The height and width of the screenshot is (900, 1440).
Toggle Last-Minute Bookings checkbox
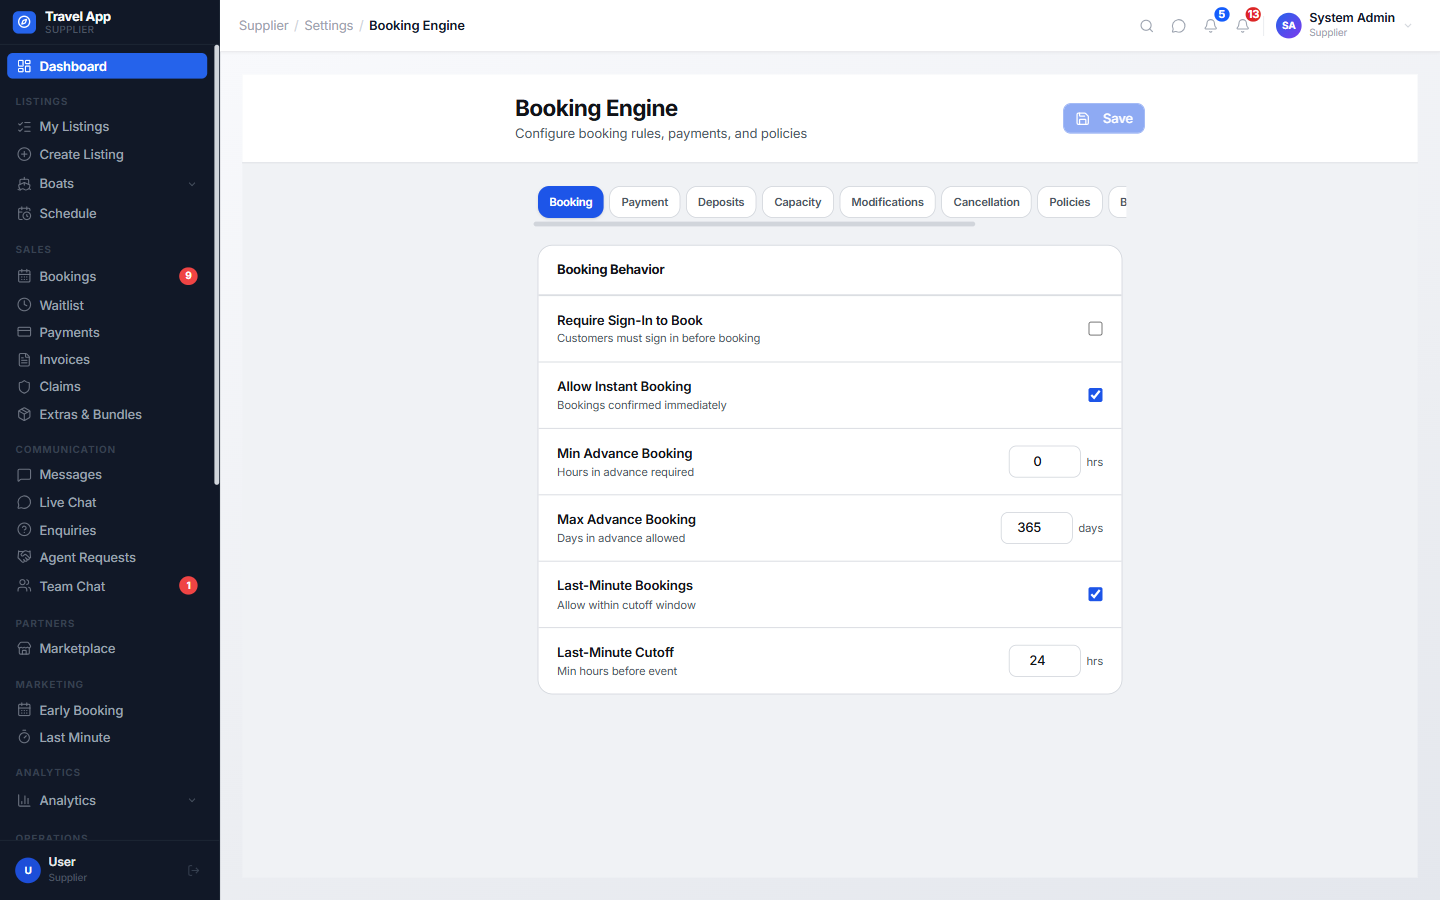pyautogui.click(x=1095, y=594)
